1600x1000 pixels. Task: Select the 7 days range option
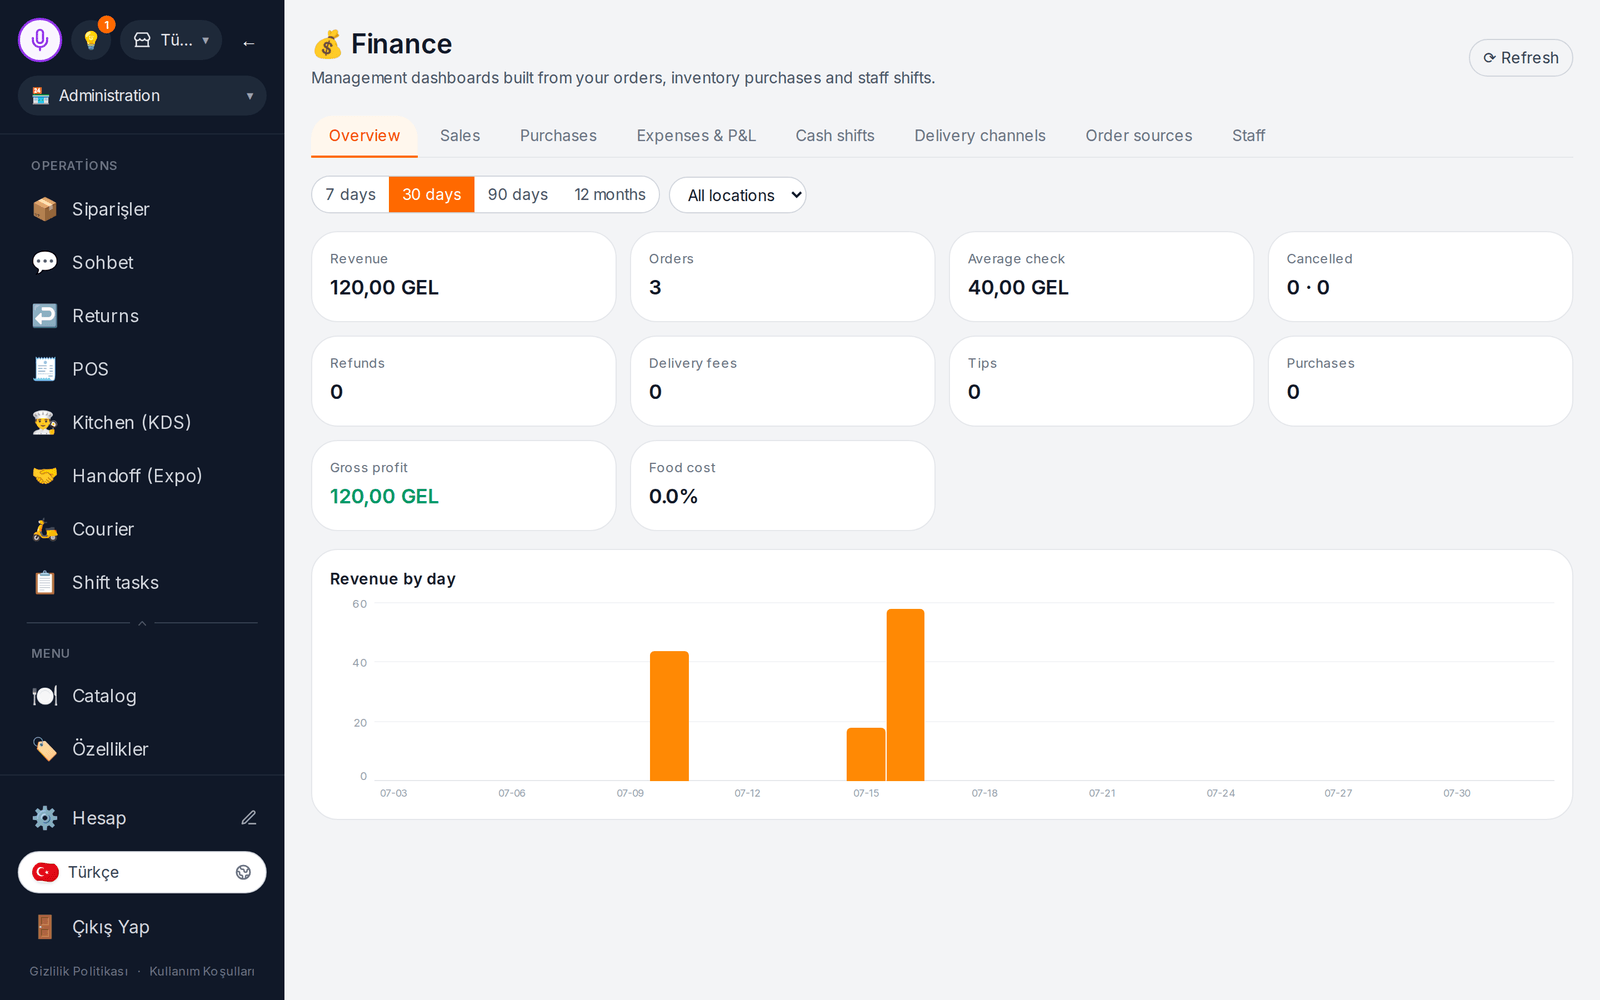click(351, 194)
